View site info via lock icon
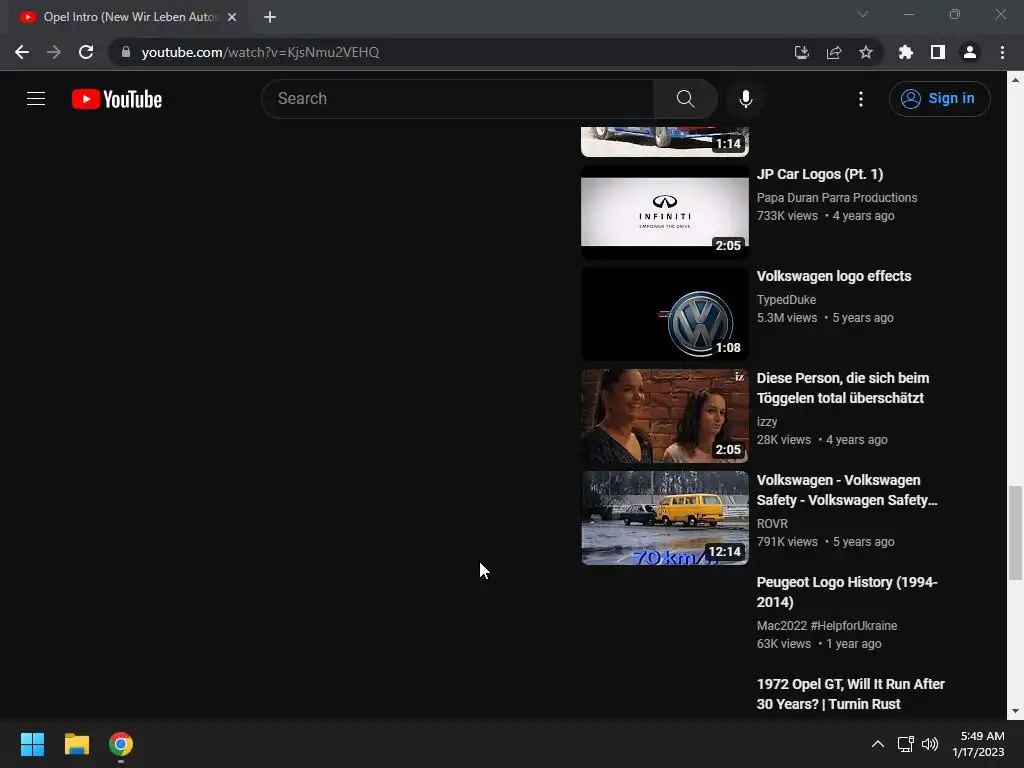This screenshot has width=1024, height=768. coord(126,52)
